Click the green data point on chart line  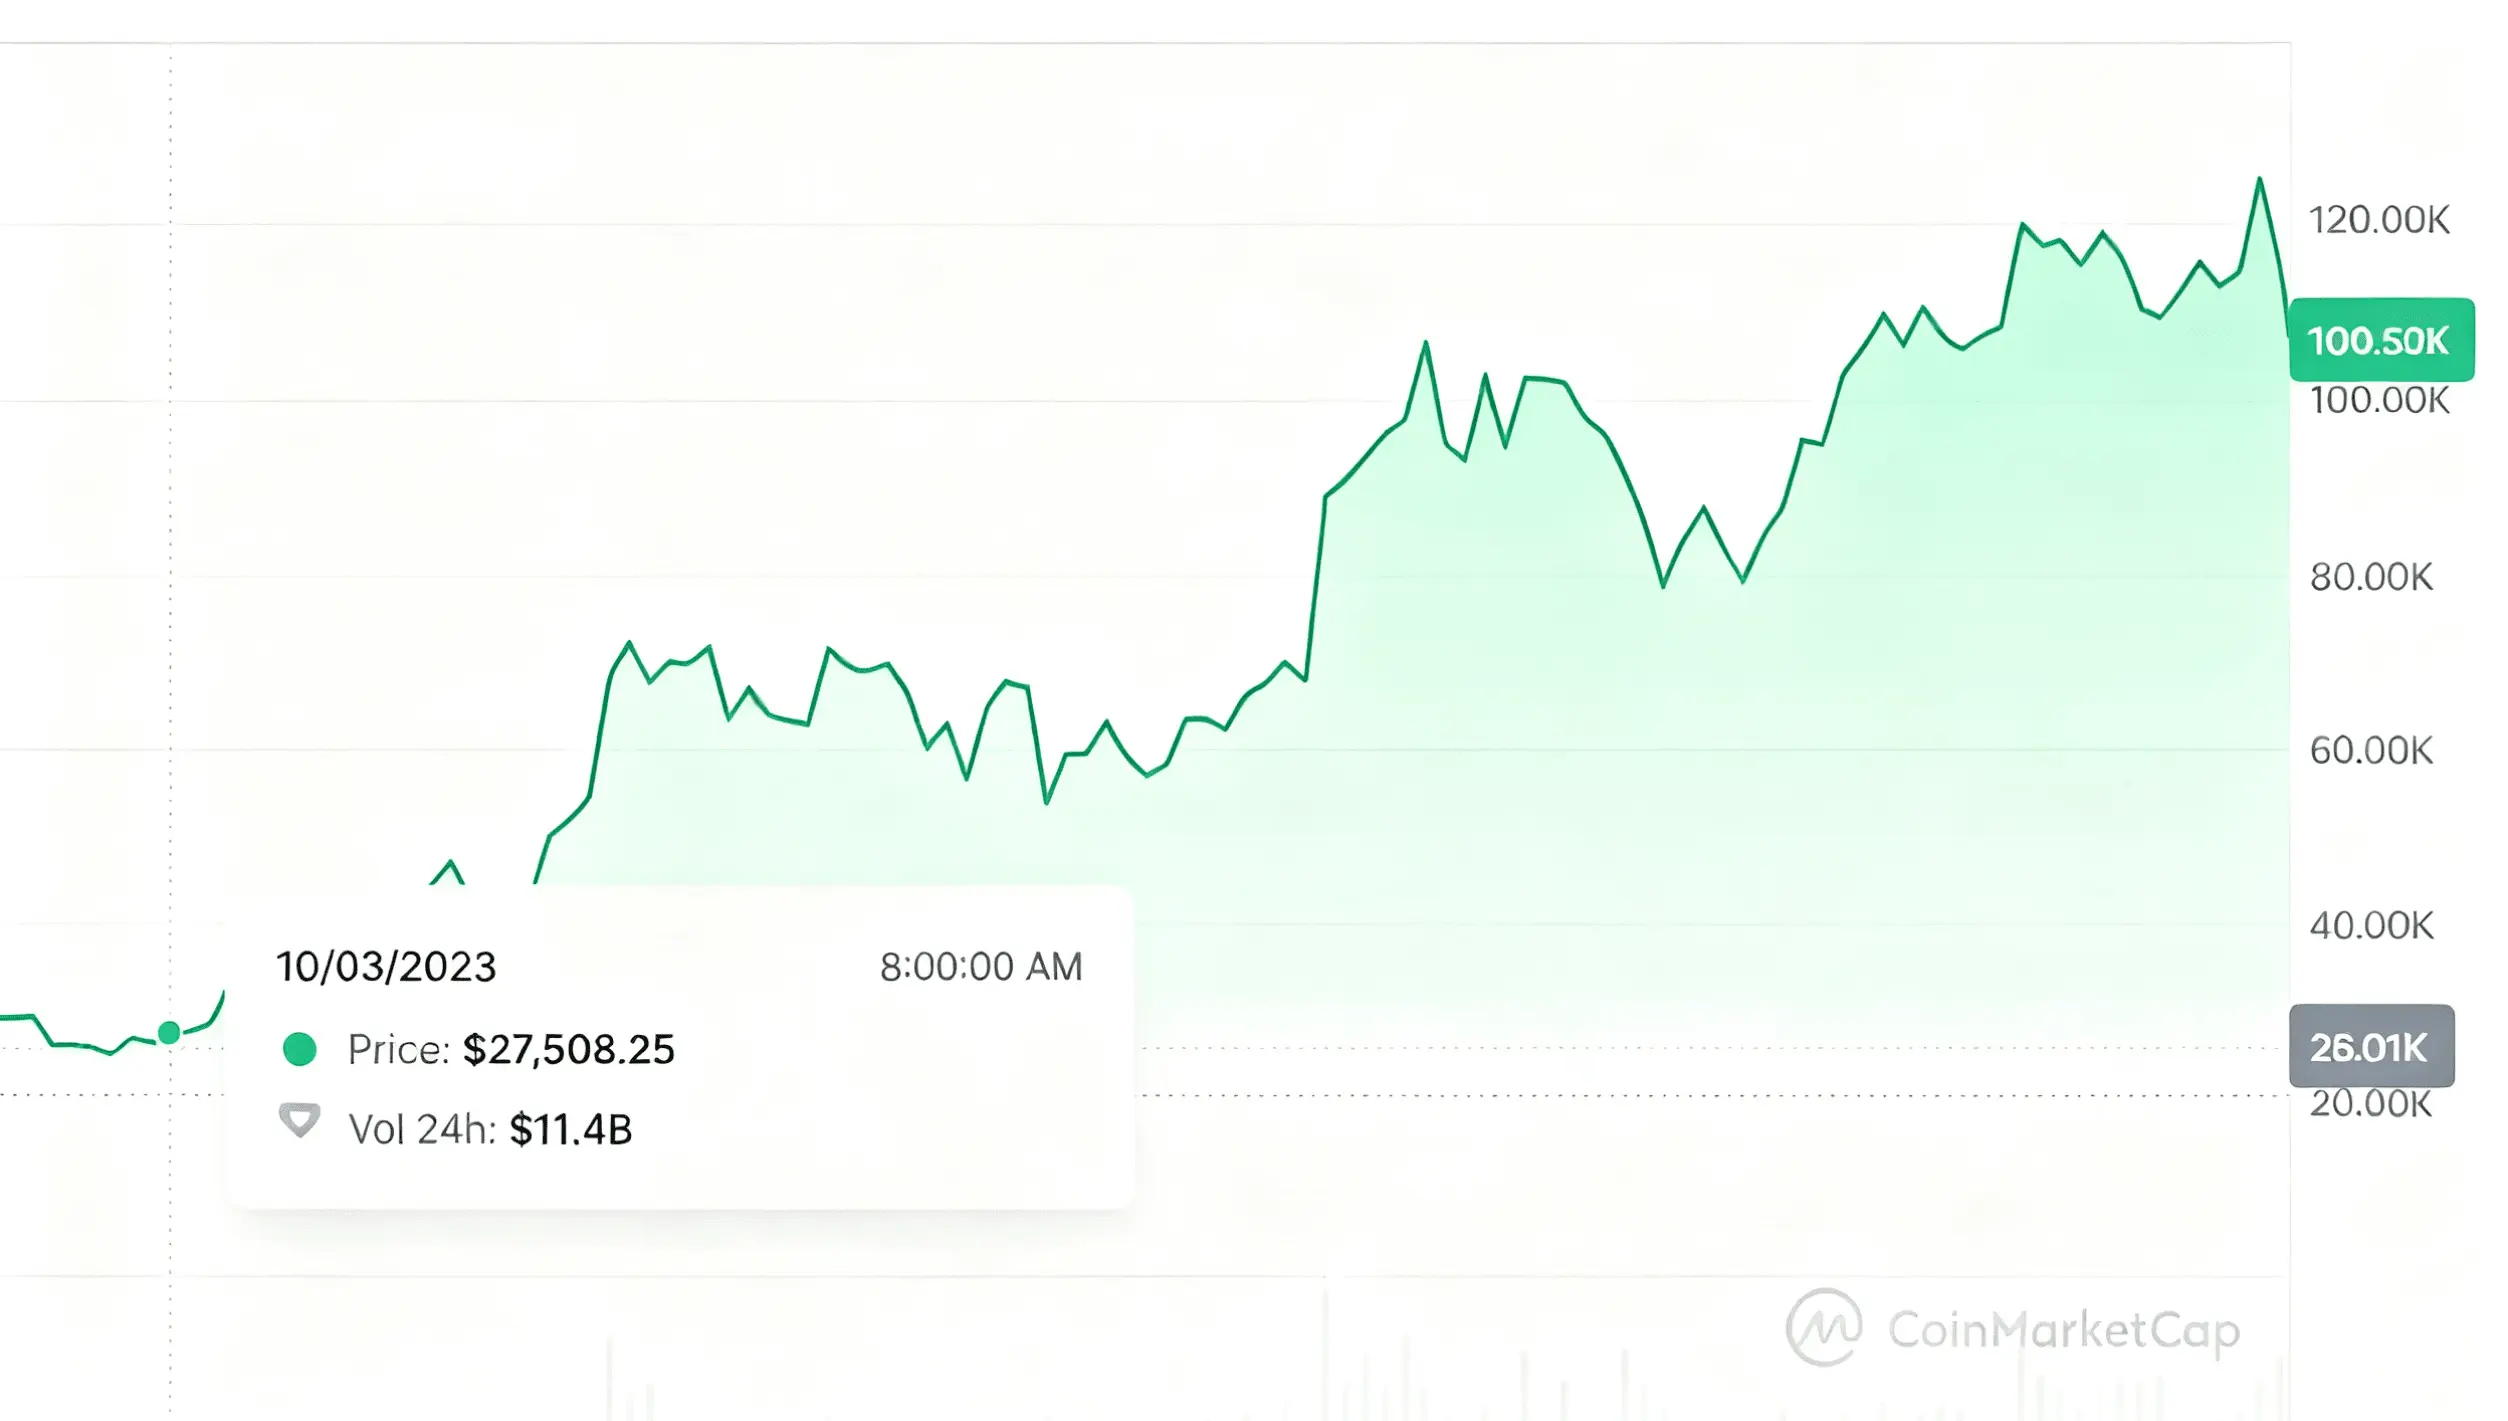point(169,1032)
